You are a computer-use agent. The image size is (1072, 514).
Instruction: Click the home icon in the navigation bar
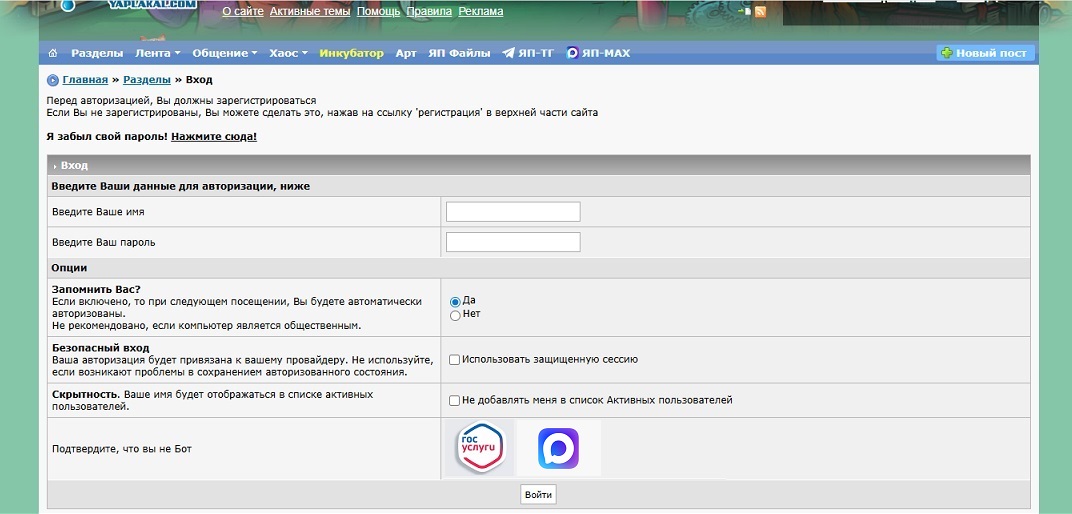[53, 53]
